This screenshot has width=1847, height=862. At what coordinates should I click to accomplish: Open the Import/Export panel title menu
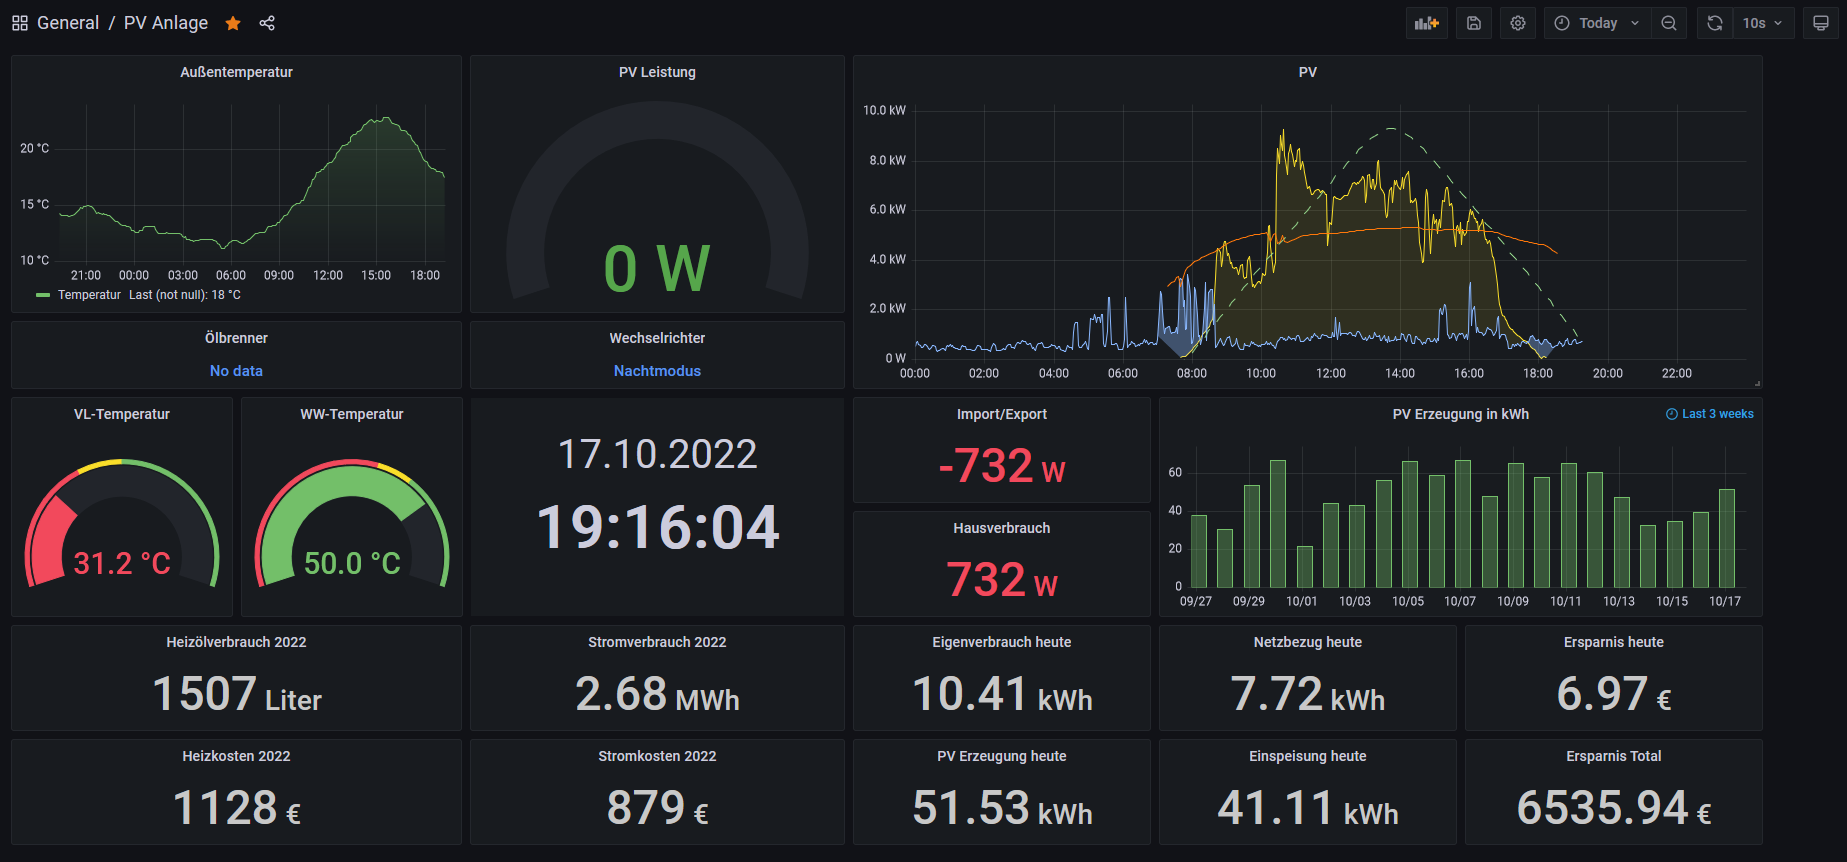[x=1002, y=414]
